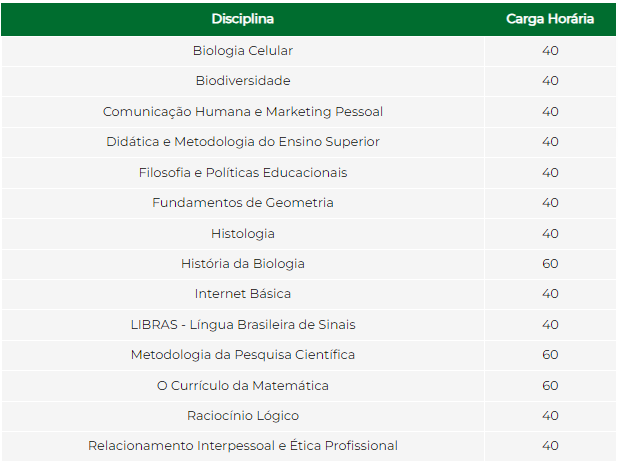Select the Biologia Celular row
618x468 pixels.
(243, 51)
